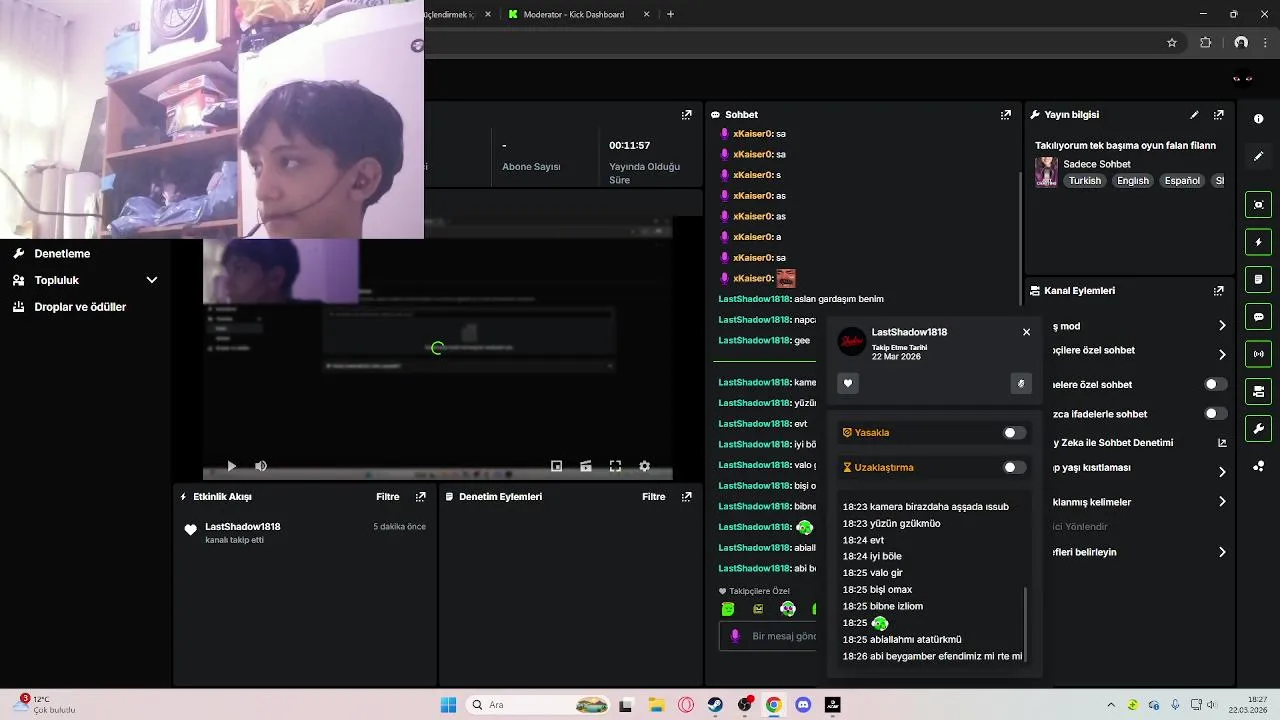
Task: Pop out the Yayın bilgisi panel
Action: coord(1218,115)
